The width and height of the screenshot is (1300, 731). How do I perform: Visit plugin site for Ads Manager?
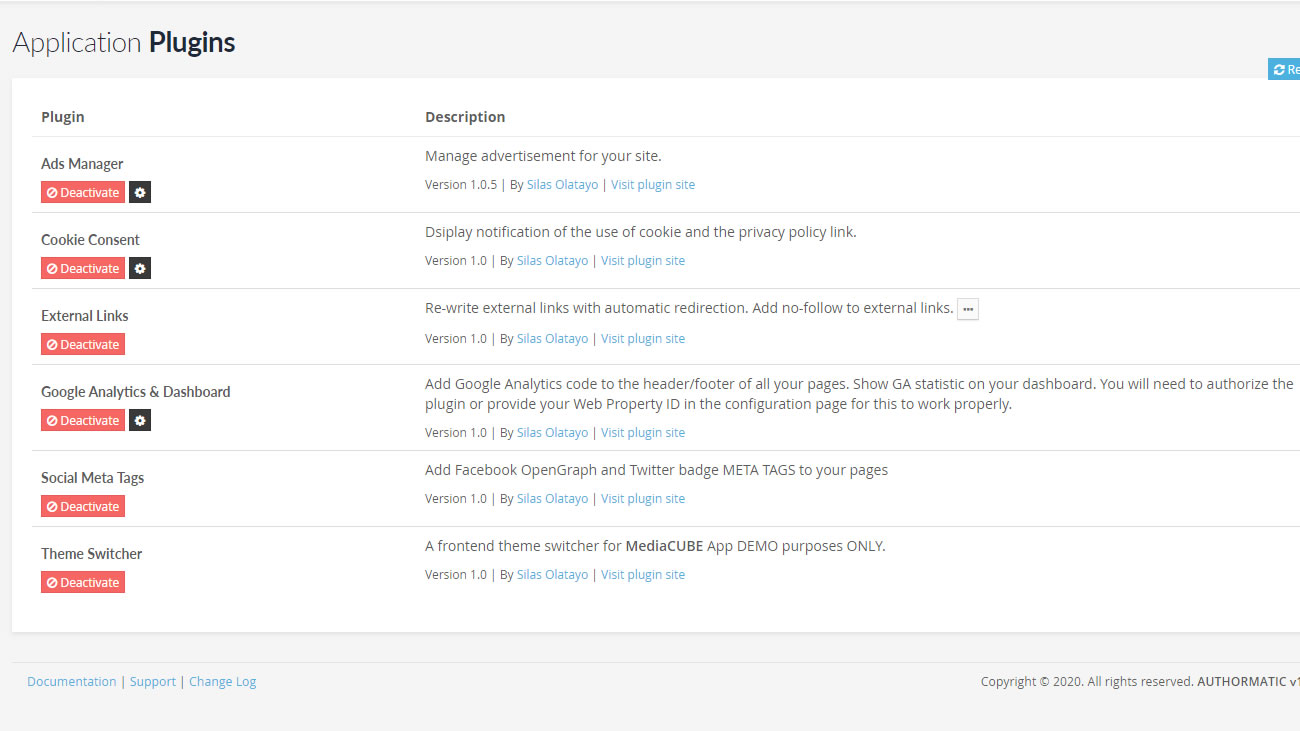click(653, 185)
